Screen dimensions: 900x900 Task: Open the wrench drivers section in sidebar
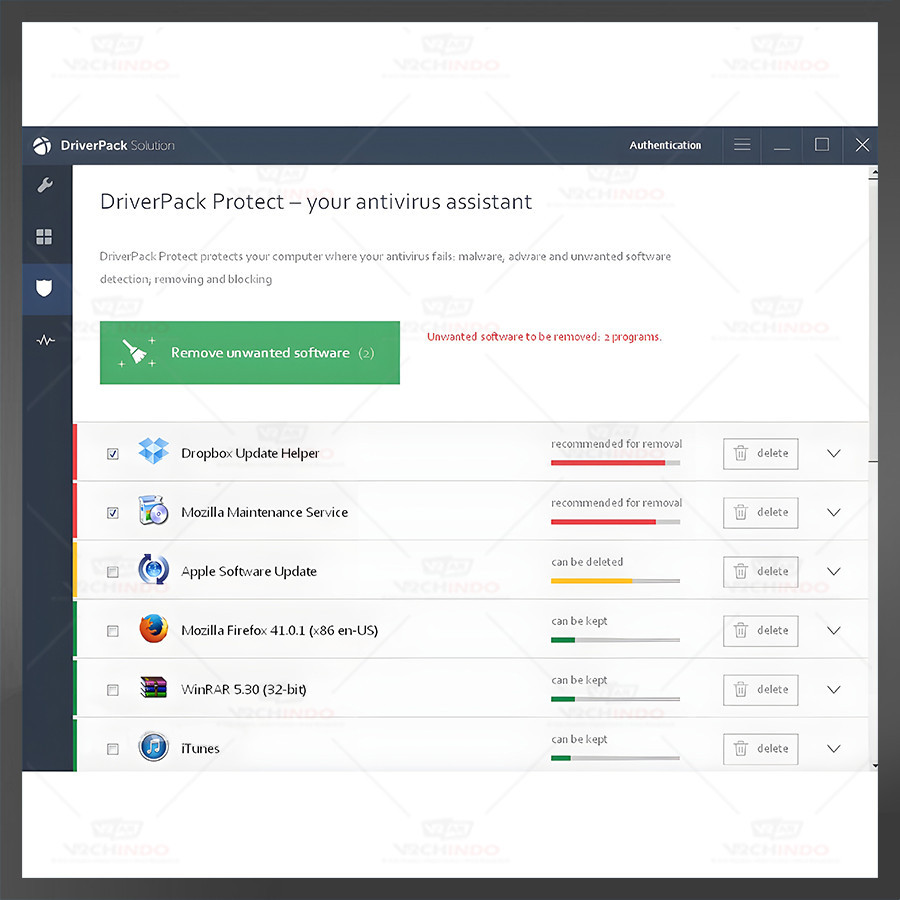pyautogui.click(x=45, y=185)
